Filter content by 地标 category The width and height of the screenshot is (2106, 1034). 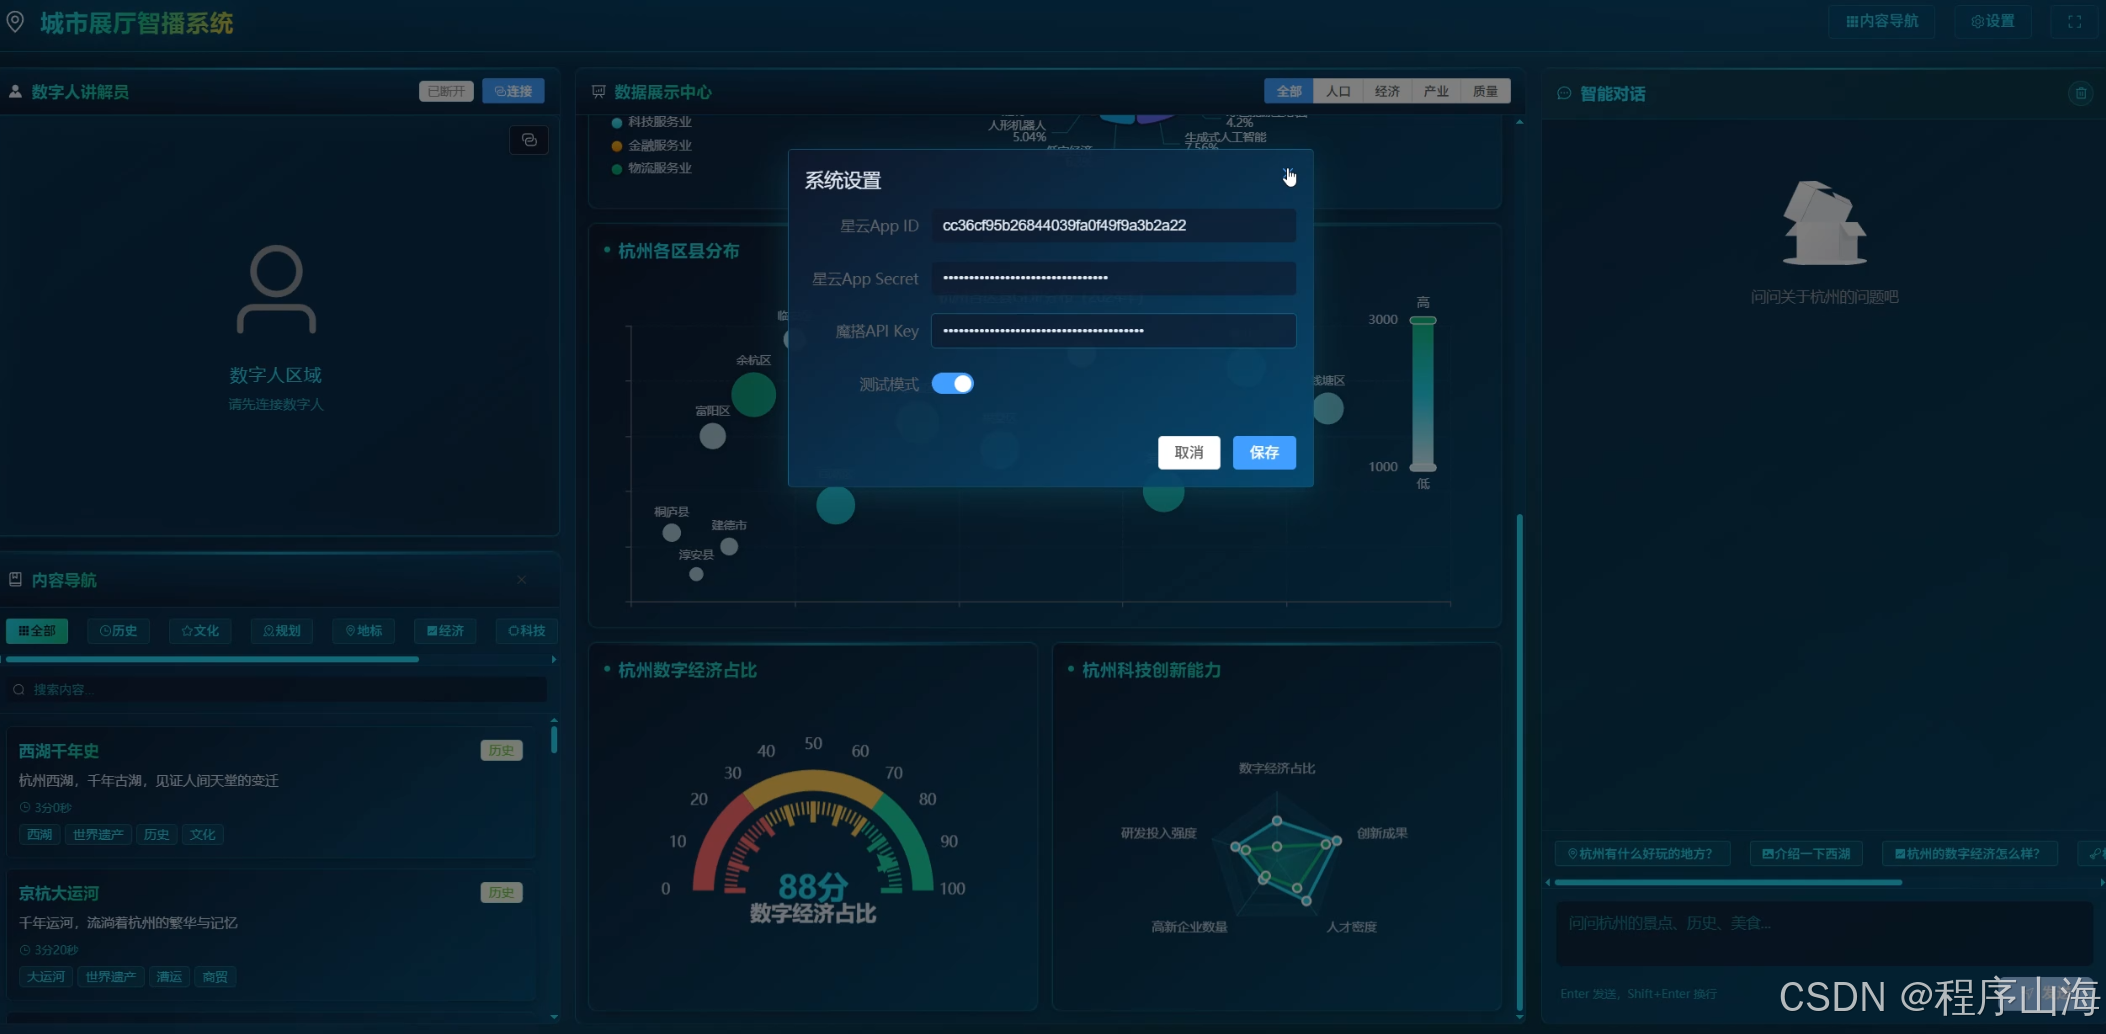click(364, 631)
